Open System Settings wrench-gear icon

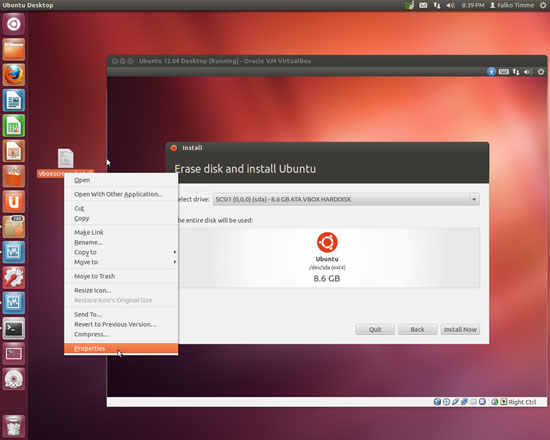tap(14, 278)
